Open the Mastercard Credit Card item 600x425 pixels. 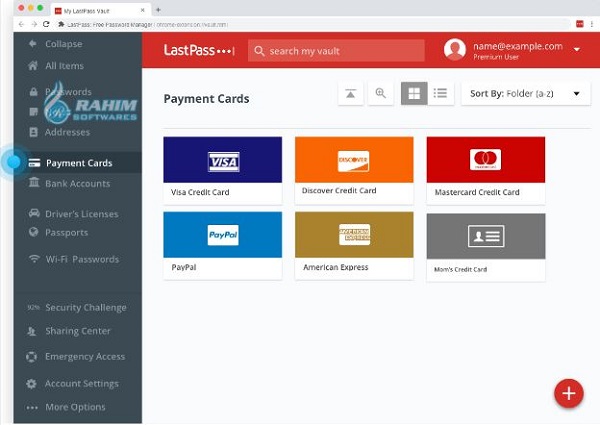(x=486, y=170)
